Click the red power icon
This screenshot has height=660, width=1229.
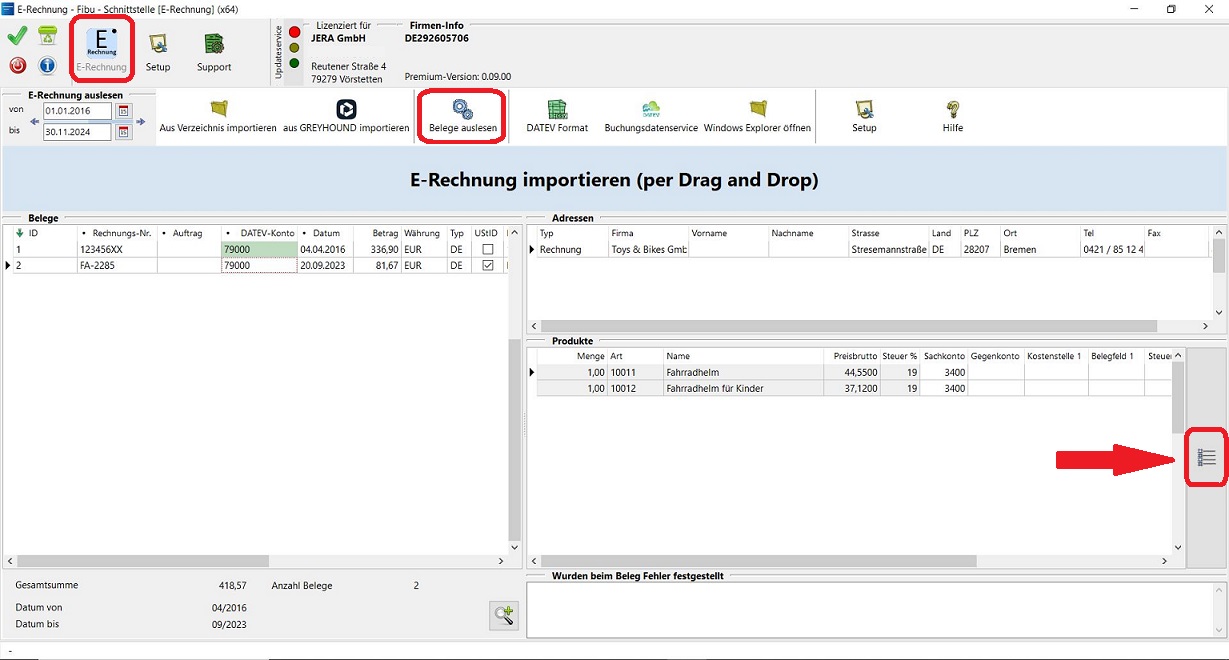pos(17,66)
